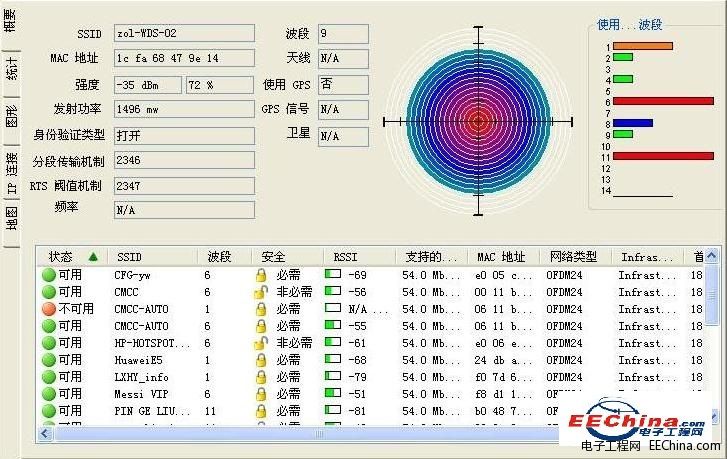Click the padlock icon for Messi VIP
The height and width of the screenshot is (459, 727).
click(261, 394)
